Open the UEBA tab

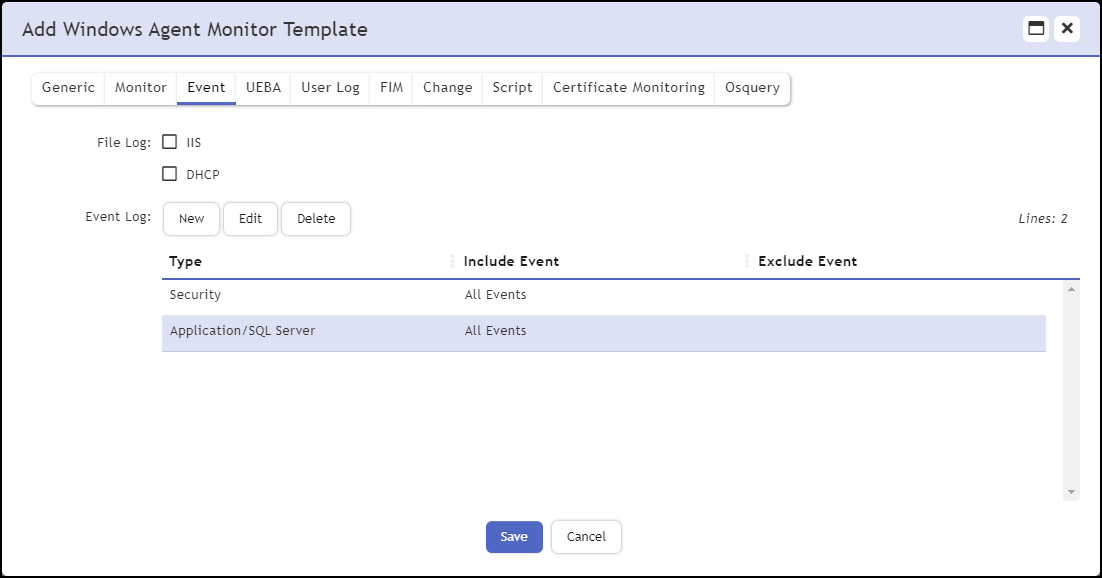tap(262, 88)
